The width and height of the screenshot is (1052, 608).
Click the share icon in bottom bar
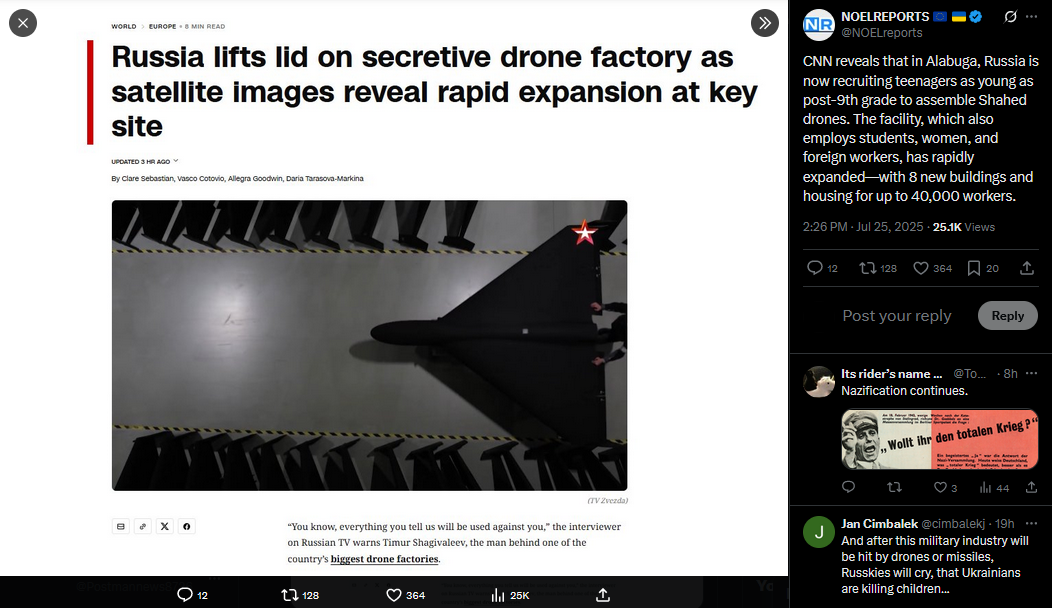click(x=602, y=595)
